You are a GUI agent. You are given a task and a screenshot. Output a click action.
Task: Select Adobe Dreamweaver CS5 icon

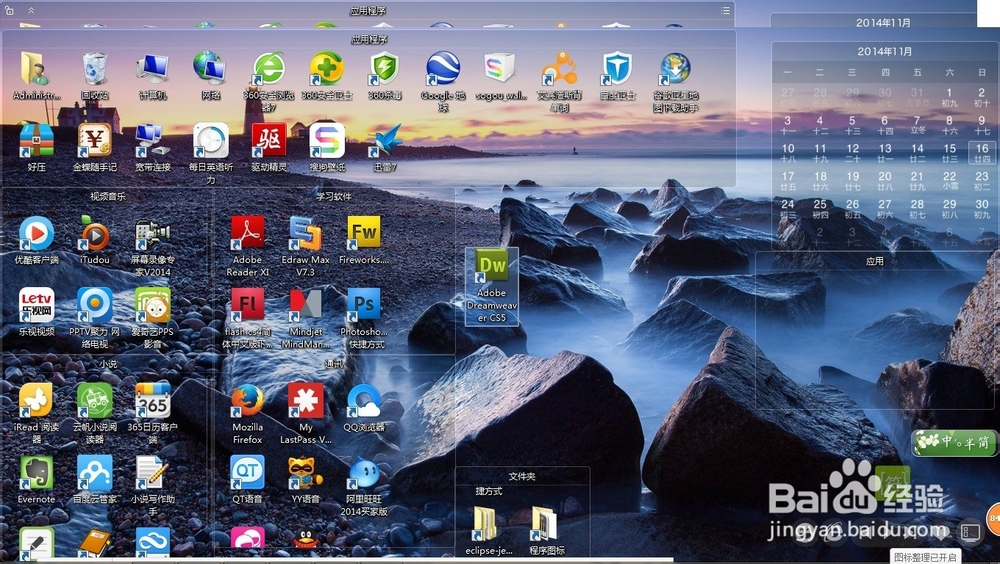coord(492,286)
